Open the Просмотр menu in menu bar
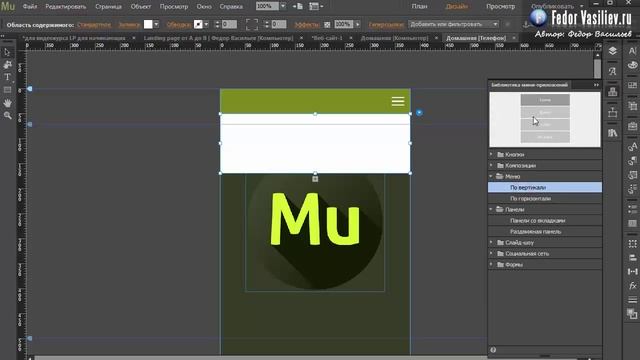 pyautogui.click(x=174, y=7)
